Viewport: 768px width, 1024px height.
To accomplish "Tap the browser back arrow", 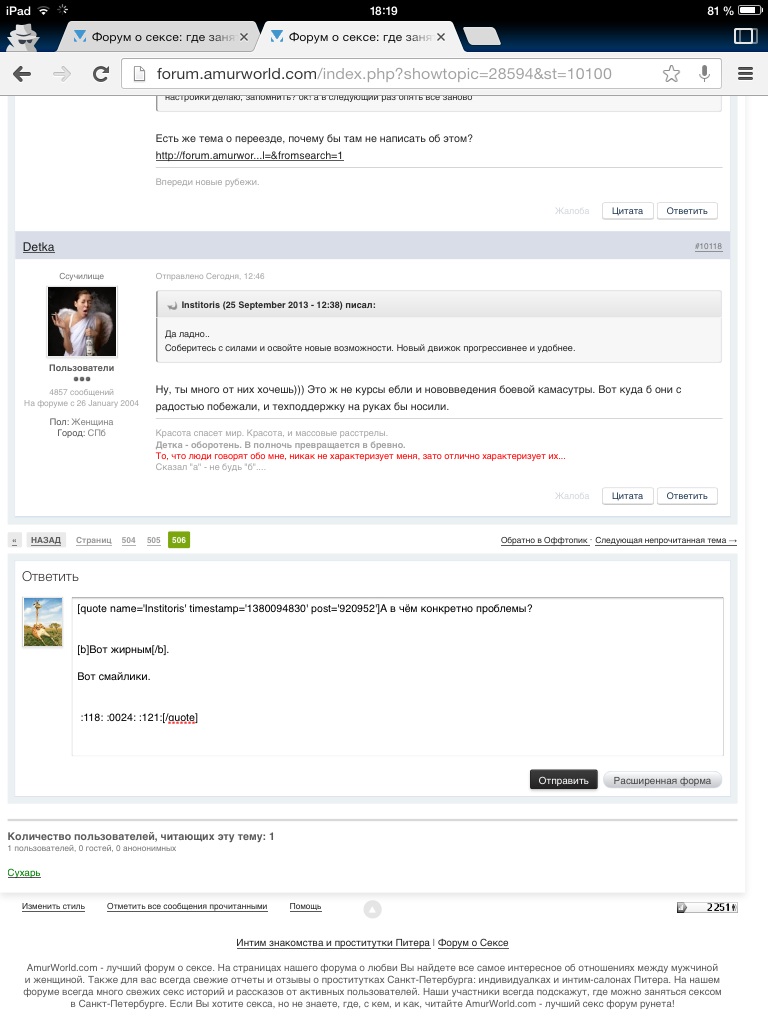I will pyautogui.click(x=22, y=74).
